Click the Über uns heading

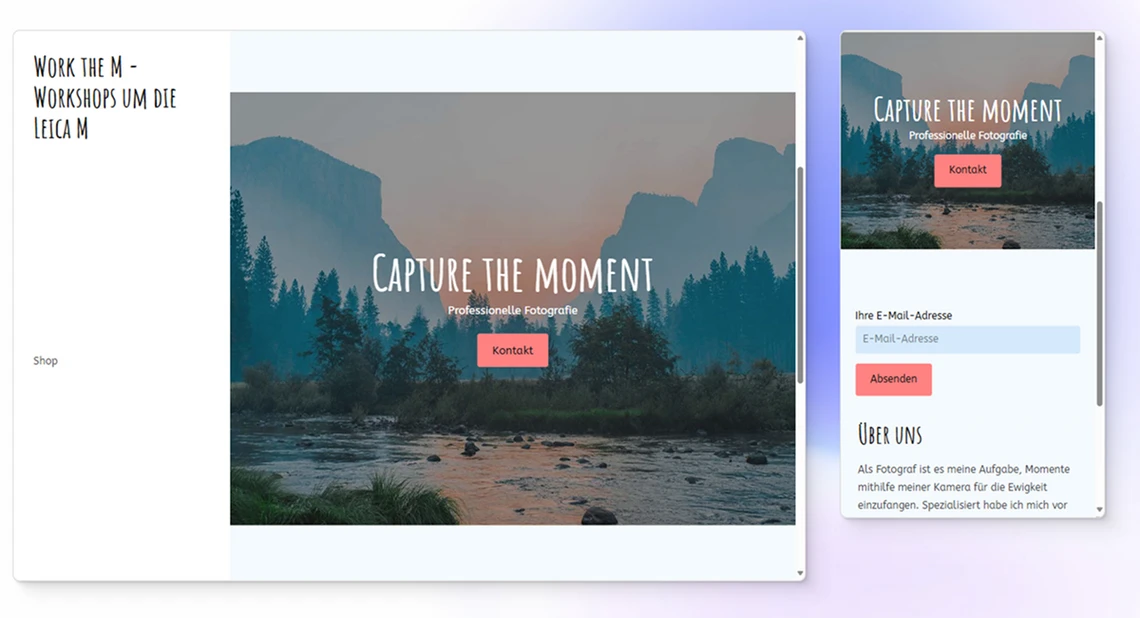coord(890,435)
